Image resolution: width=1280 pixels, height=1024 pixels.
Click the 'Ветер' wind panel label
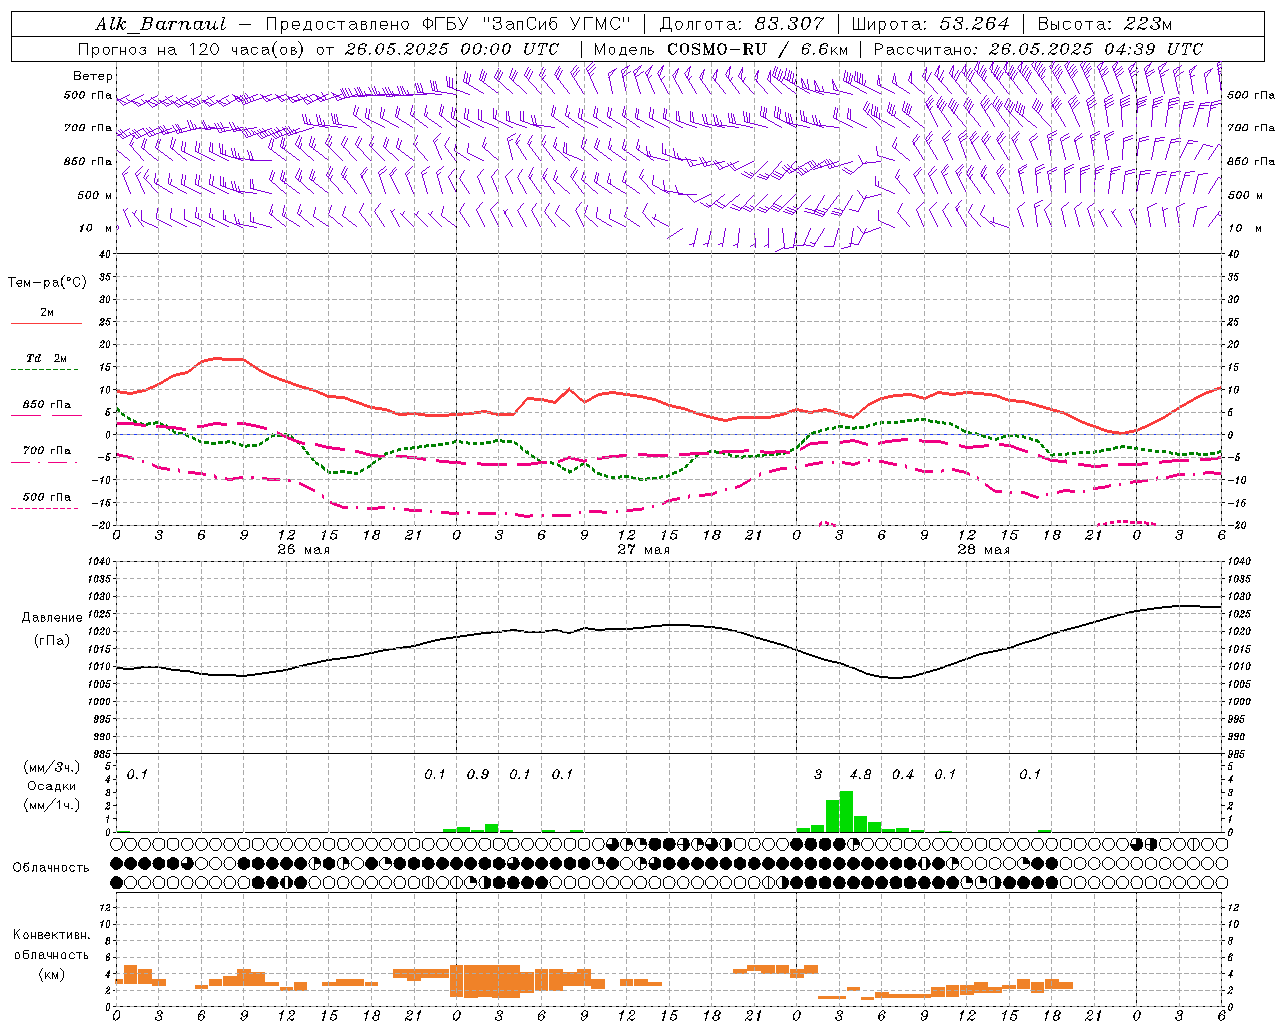click(x=93, y=76)
